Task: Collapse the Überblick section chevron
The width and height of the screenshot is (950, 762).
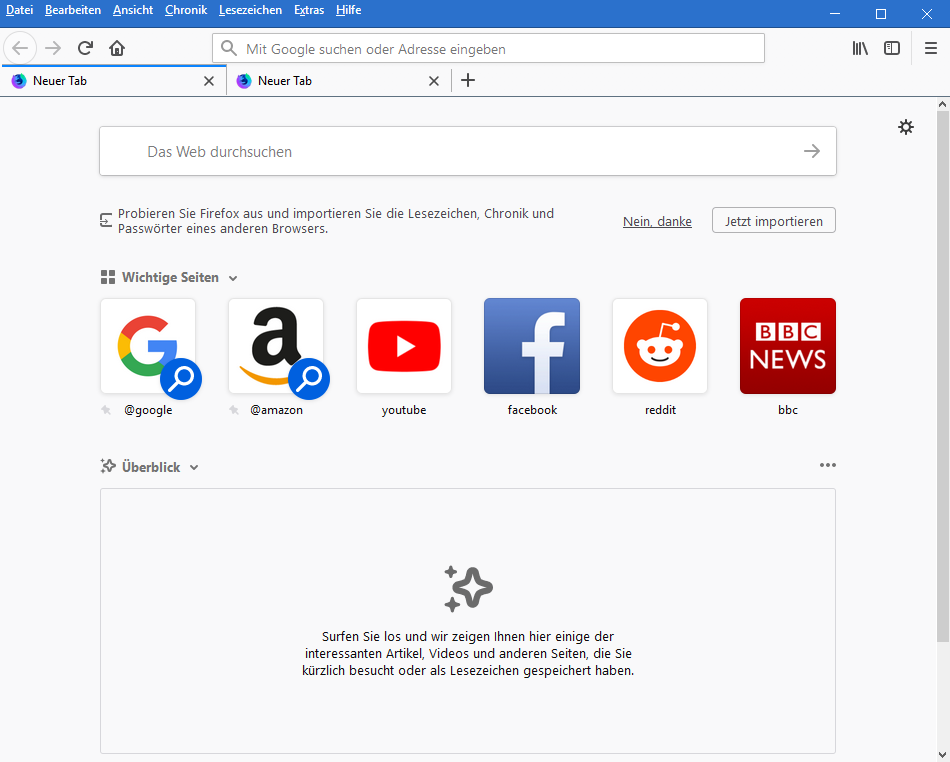Action: (x=194, y=468)
